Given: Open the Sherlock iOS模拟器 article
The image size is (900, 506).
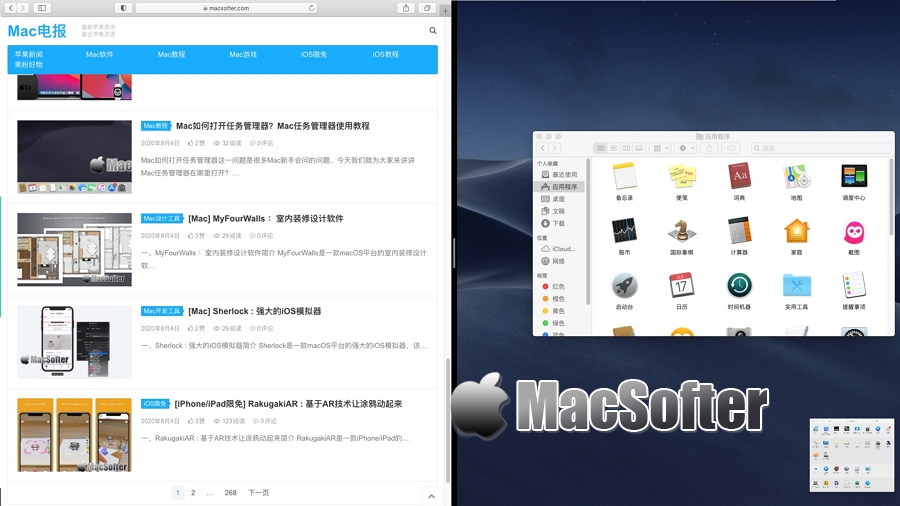Looking at the screenshot, I should tap(254, 311).
